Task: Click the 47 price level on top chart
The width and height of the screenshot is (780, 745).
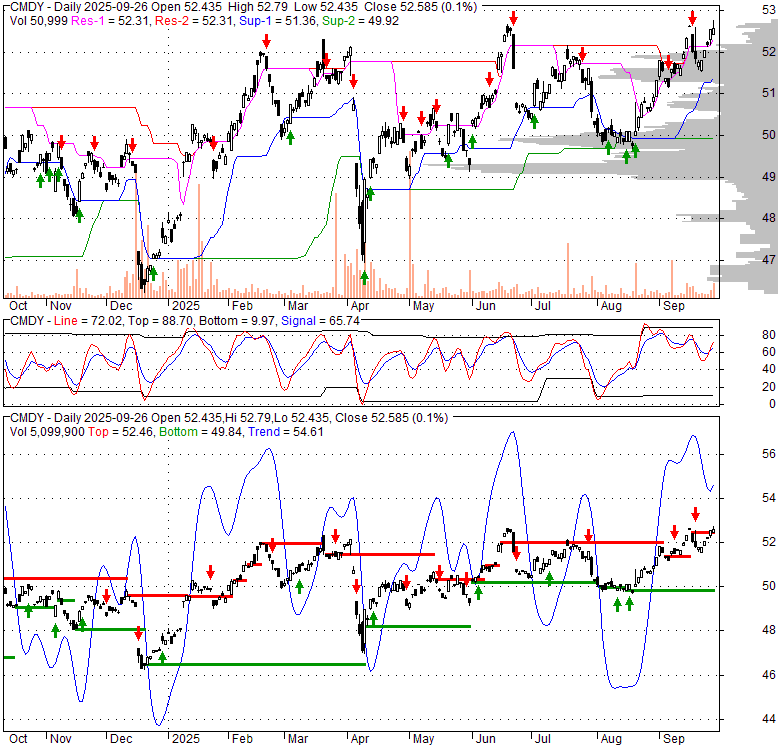Action: 769,259
